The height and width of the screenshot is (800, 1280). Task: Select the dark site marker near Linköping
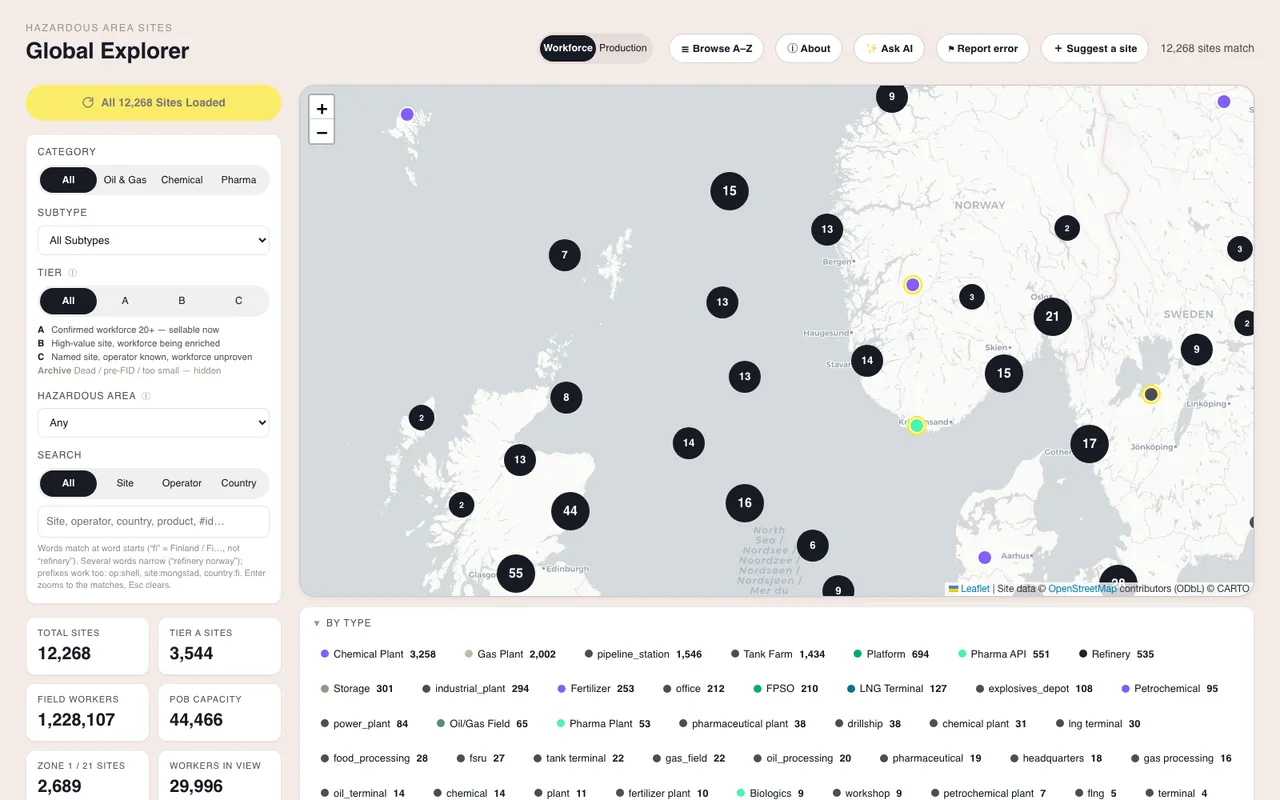pos(1151,395)
